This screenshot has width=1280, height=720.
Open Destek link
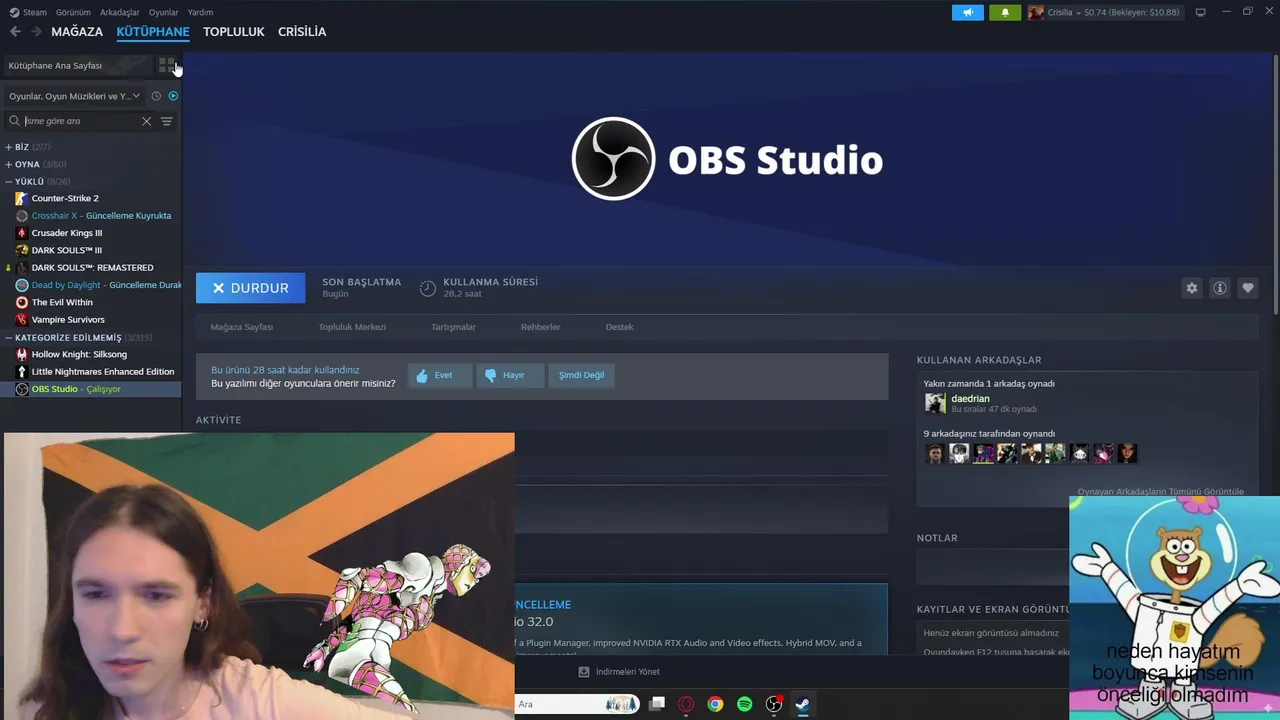click(619, 327)
